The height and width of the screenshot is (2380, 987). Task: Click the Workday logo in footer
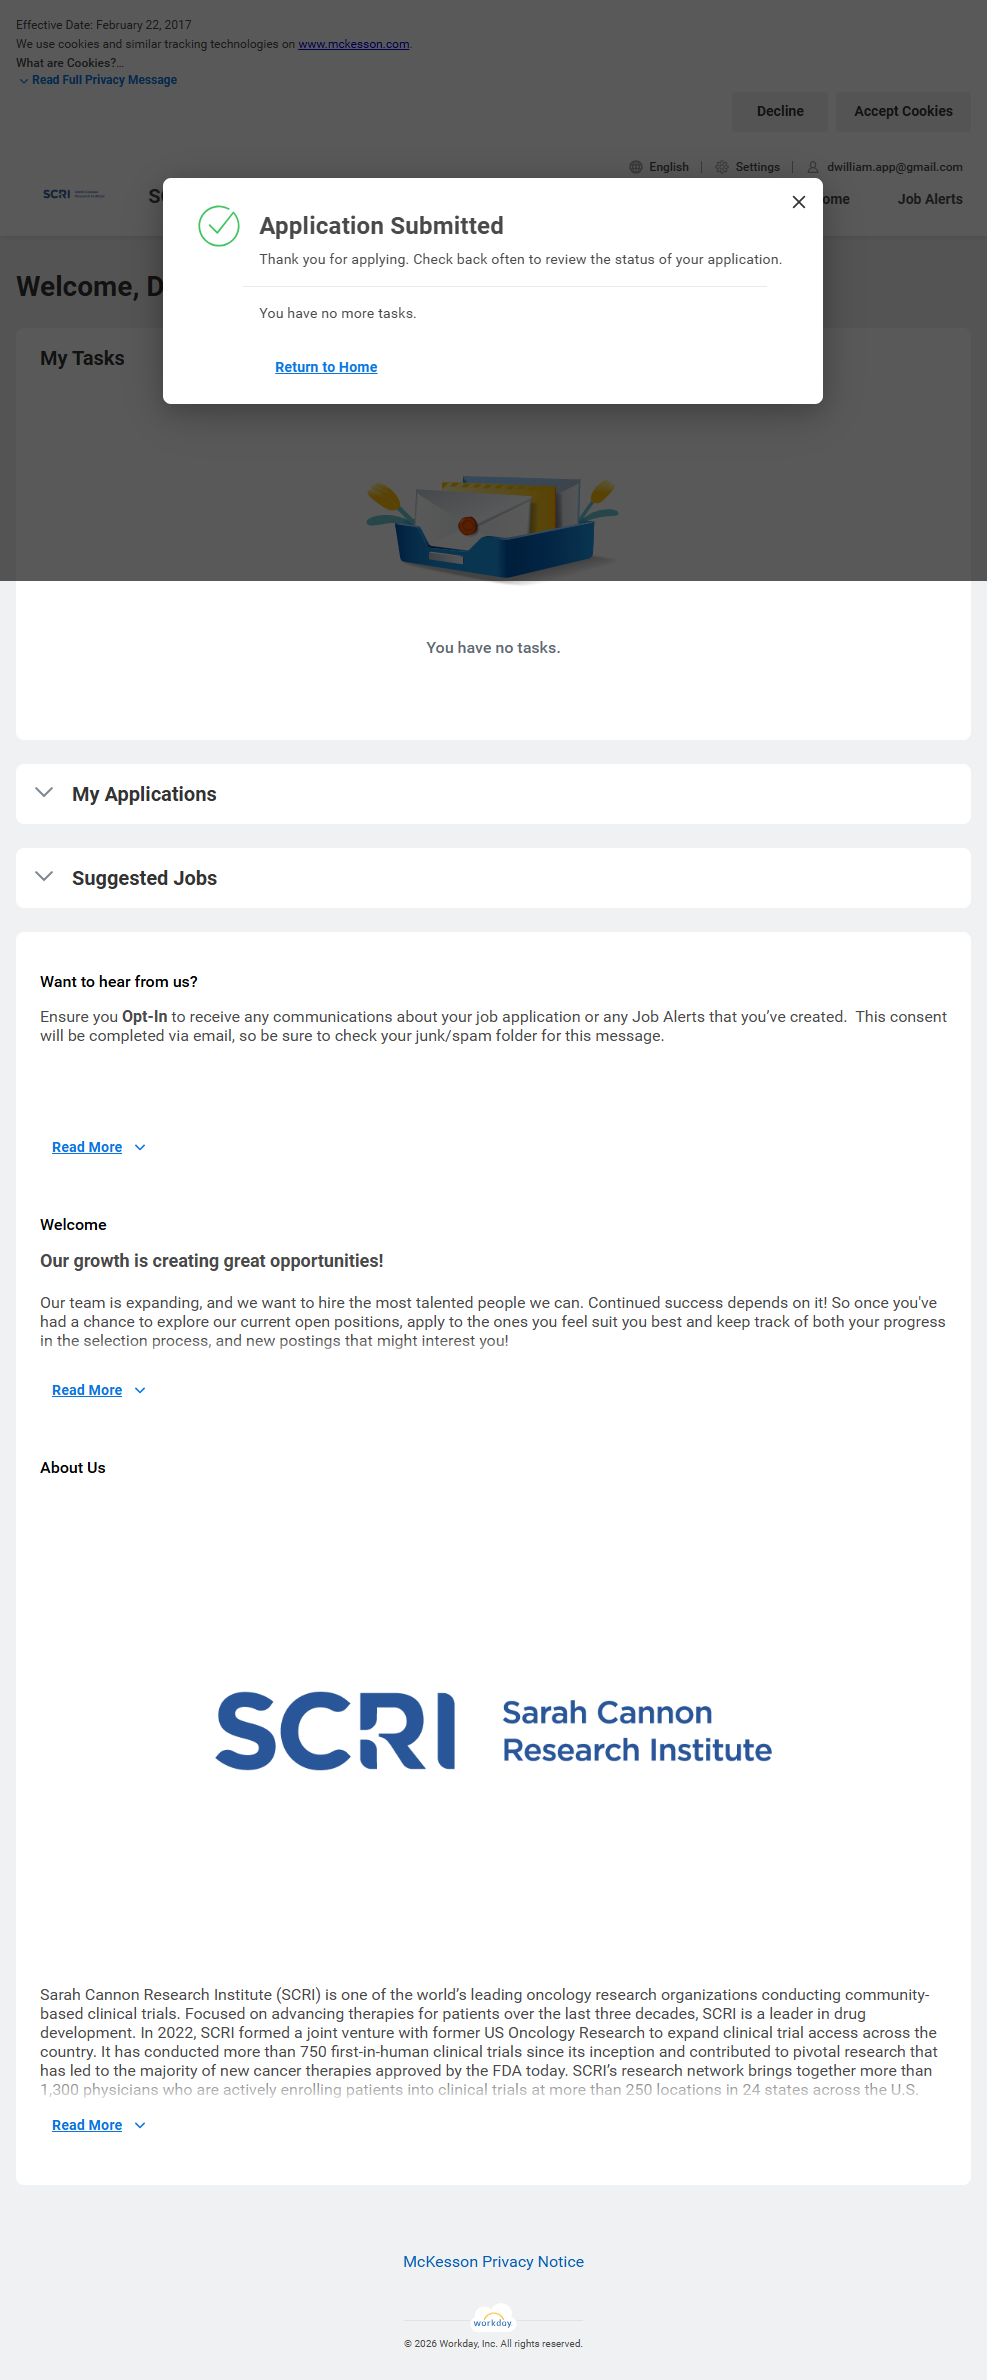click(x=493, y=2320)
